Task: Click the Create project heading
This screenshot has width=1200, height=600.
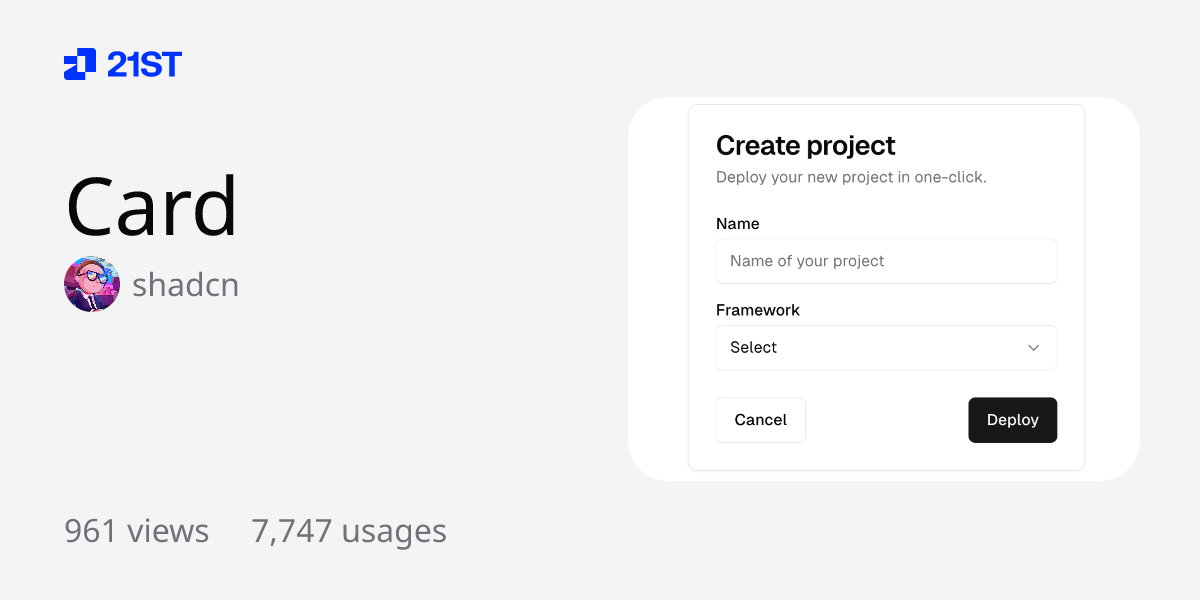Action: [x=805, y=145]
